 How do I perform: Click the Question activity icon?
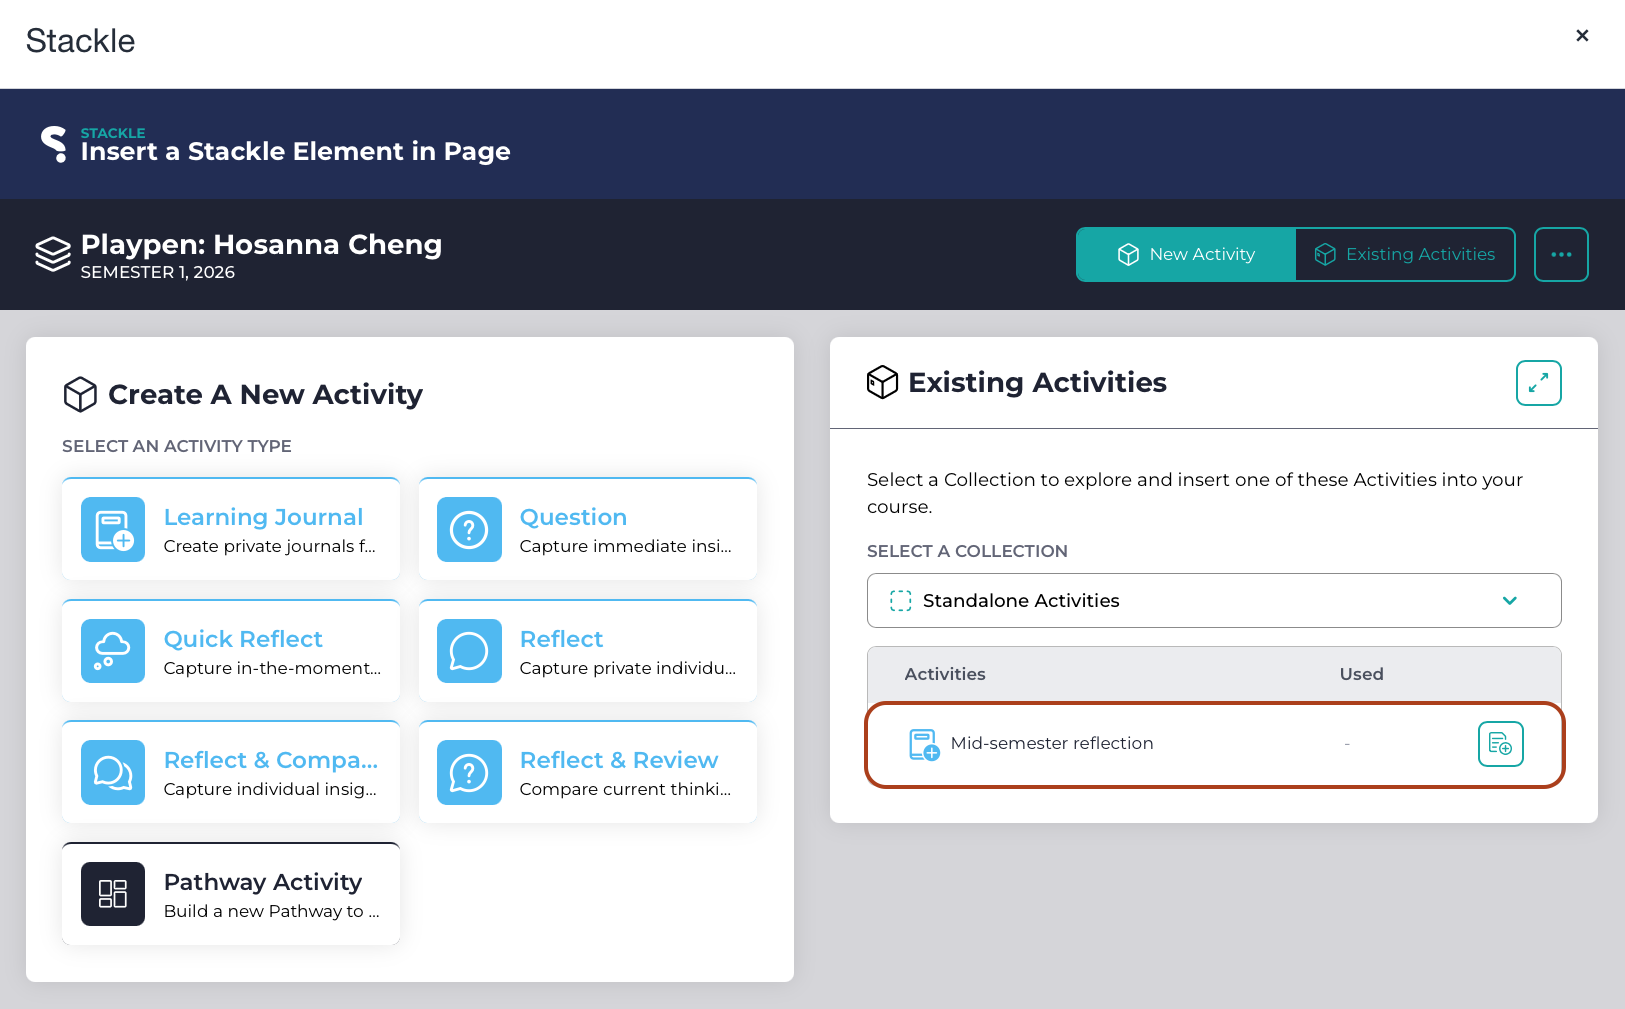pos(469,530)
